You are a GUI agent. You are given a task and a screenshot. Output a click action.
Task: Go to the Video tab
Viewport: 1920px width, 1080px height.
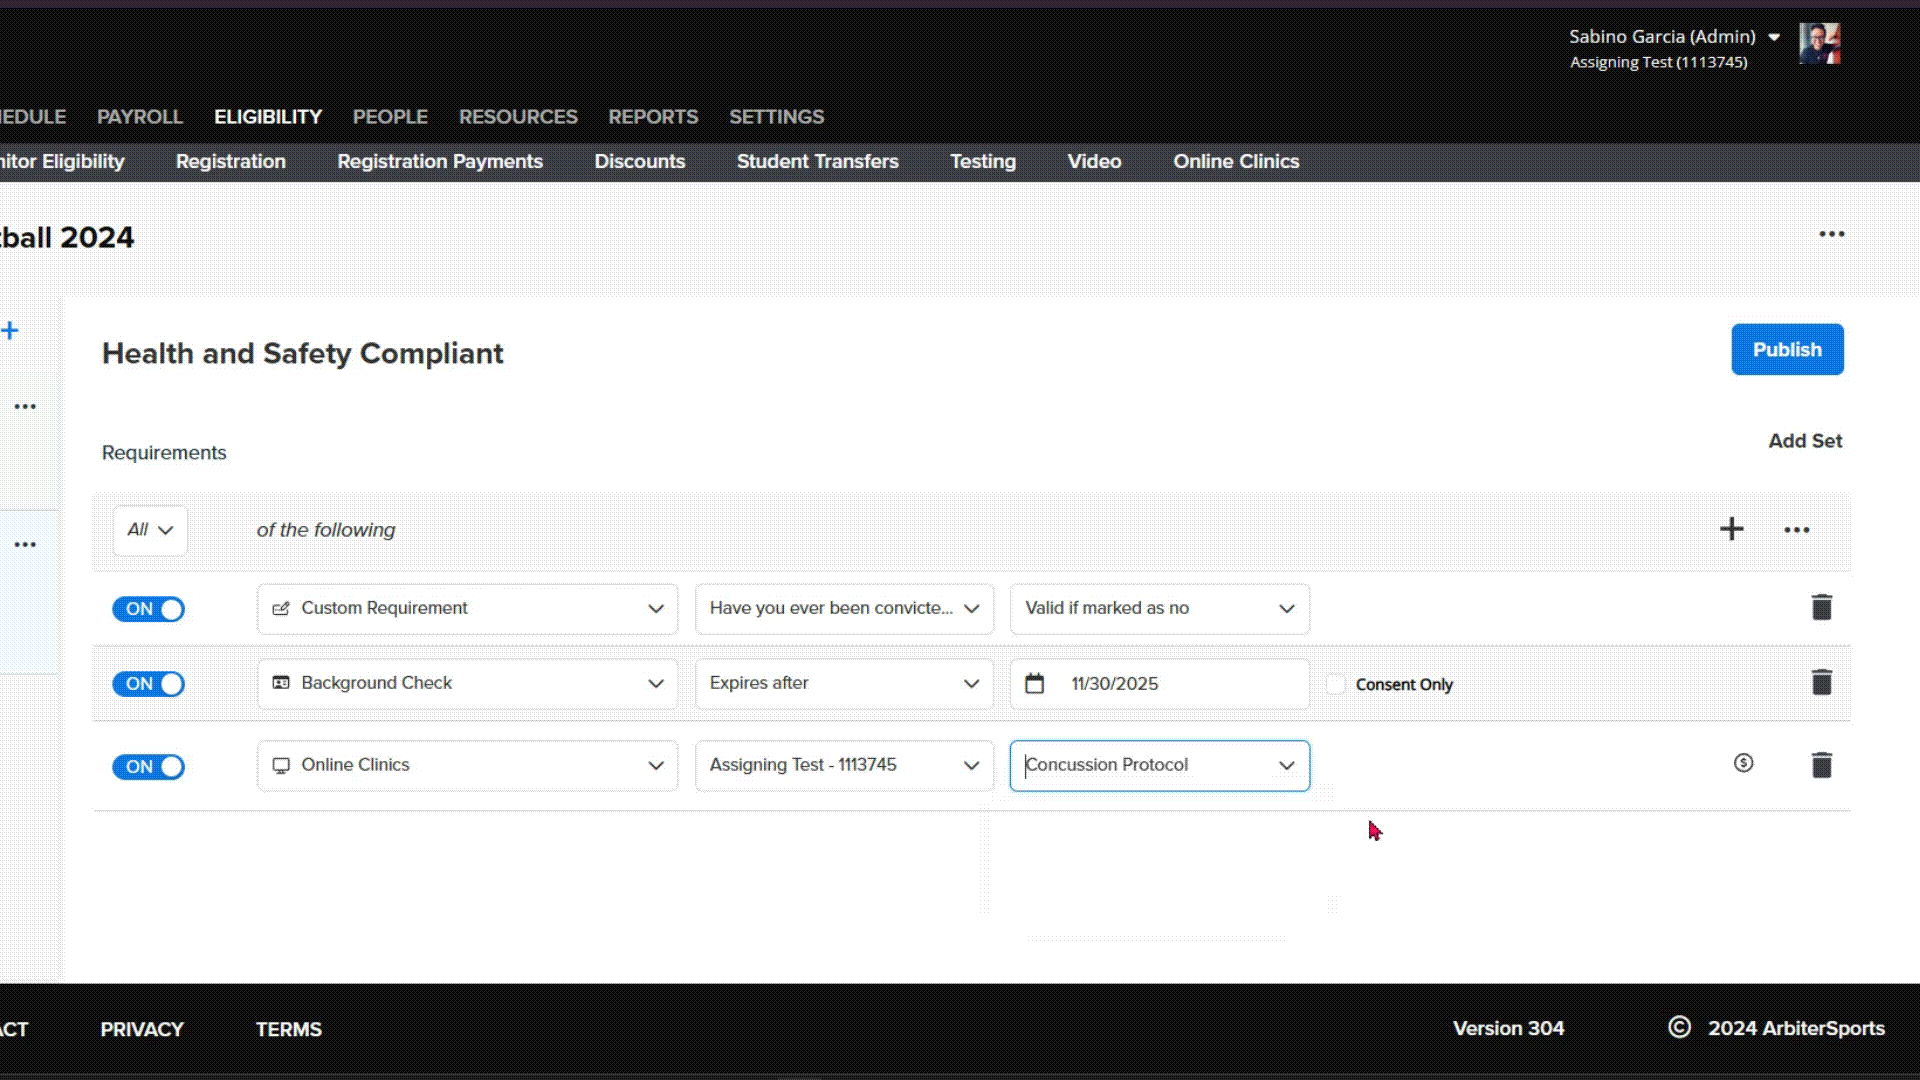click(1094, 161)
